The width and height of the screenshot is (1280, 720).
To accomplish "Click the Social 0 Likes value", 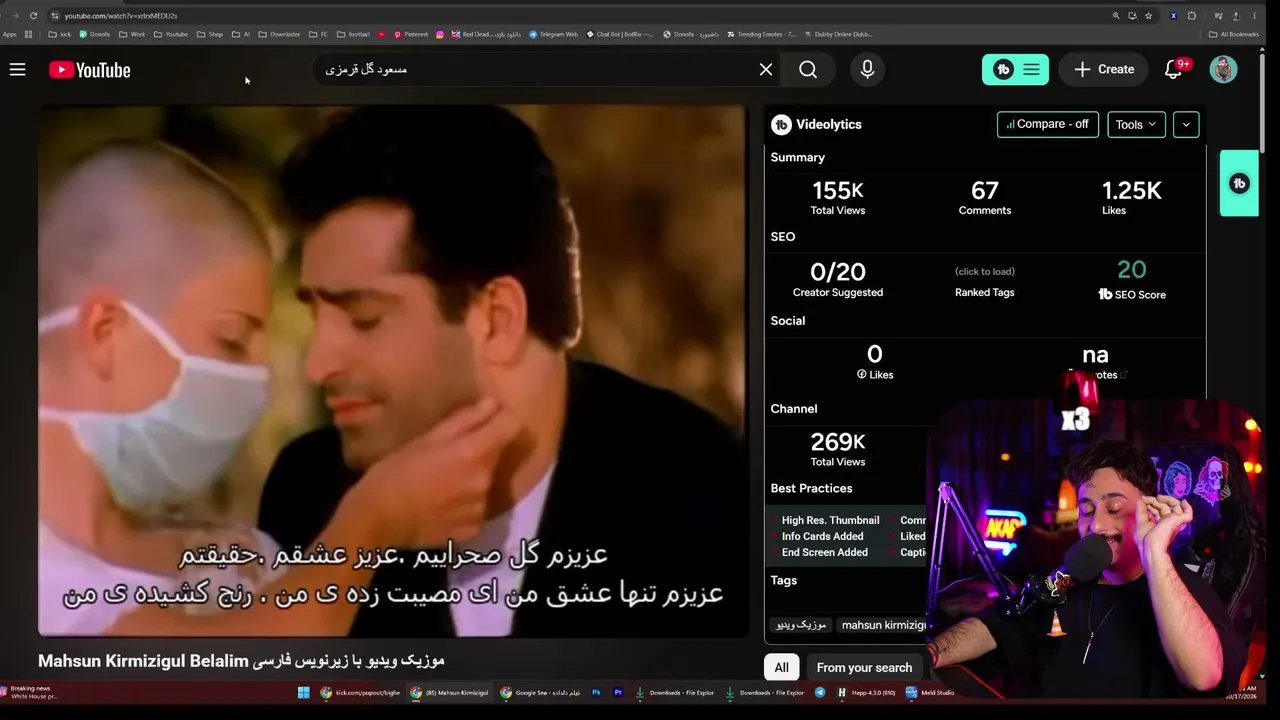I will point(875,354).
